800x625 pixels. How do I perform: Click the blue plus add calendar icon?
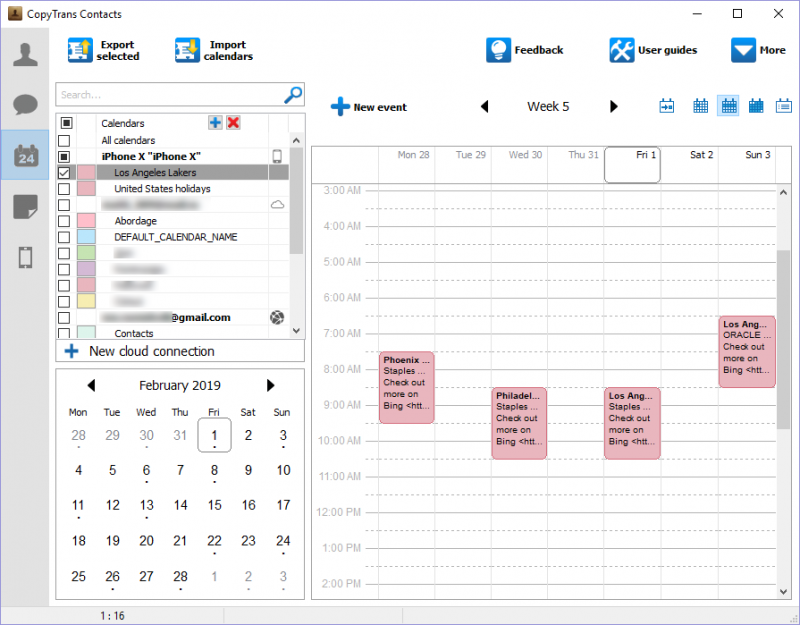pos(215,123)
